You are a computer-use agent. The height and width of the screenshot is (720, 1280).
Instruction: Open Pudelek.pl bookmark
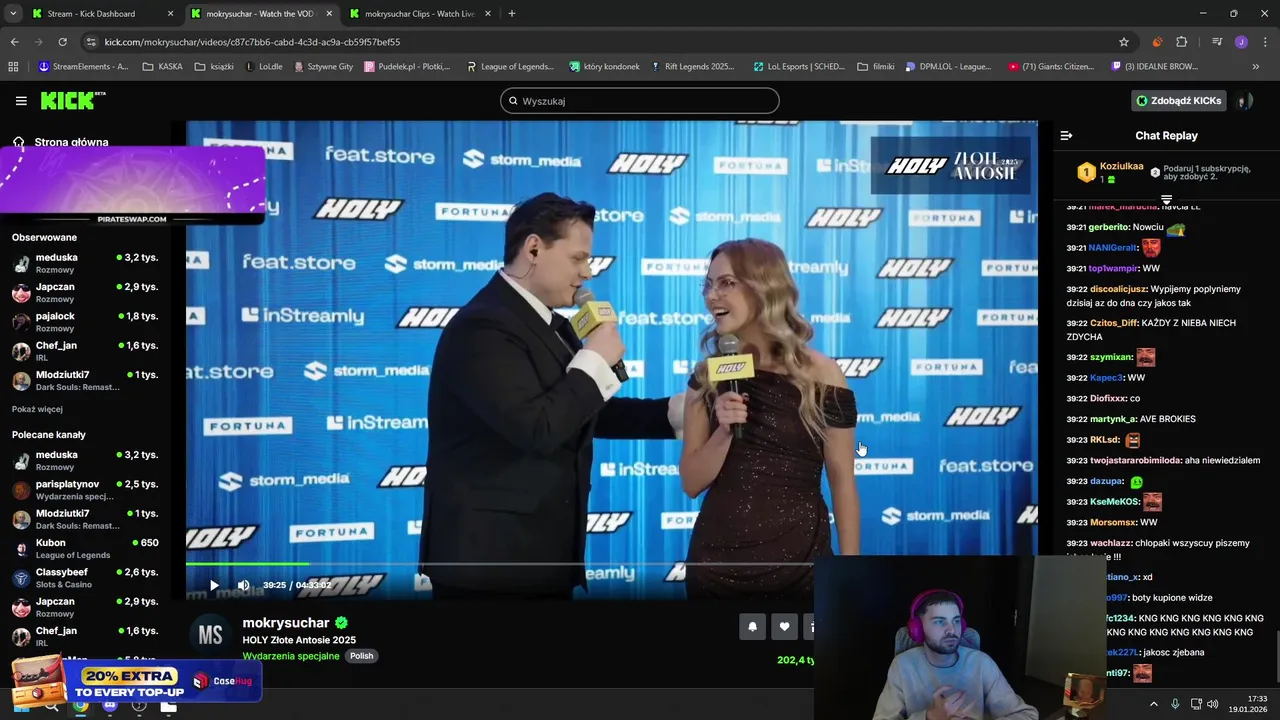click(x=408, y=67)
